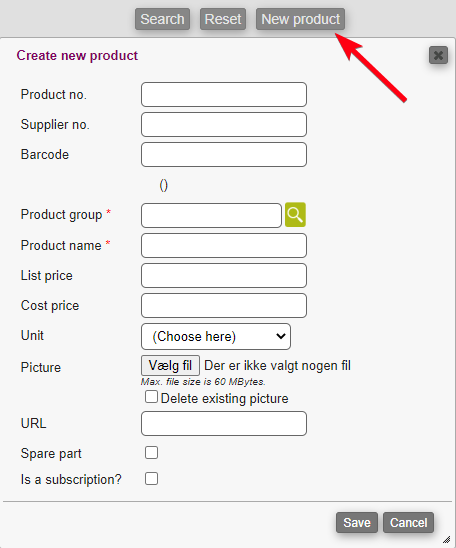Image resolution: width=456 pixels, height=548 pixels.
Task: Close the Create new product dialog
Action: pyautogui.click(x=438, y=55)
